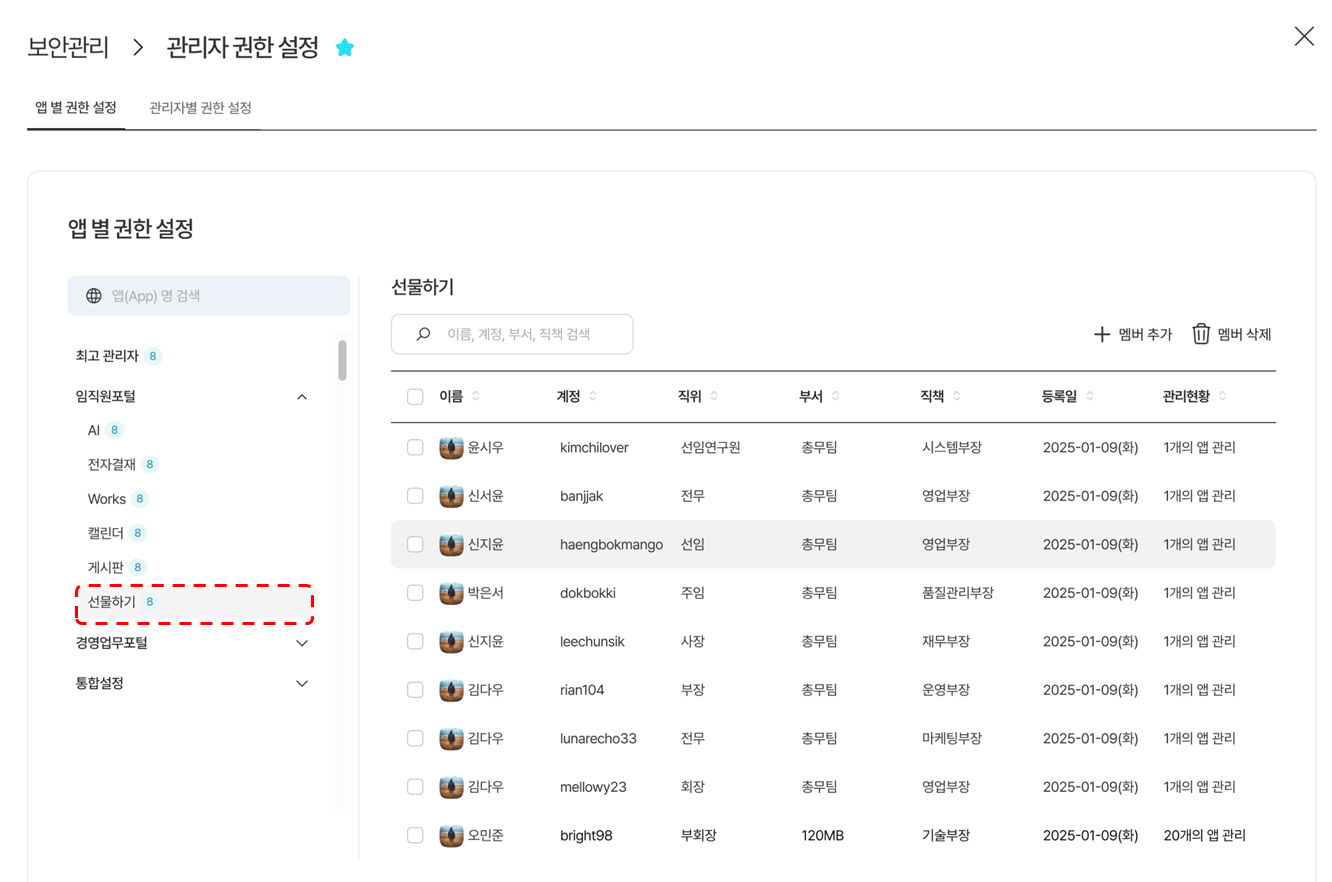1332x882 pixels.
Task: Sort by 이름 column sort icon
Action: pos(476,397)
